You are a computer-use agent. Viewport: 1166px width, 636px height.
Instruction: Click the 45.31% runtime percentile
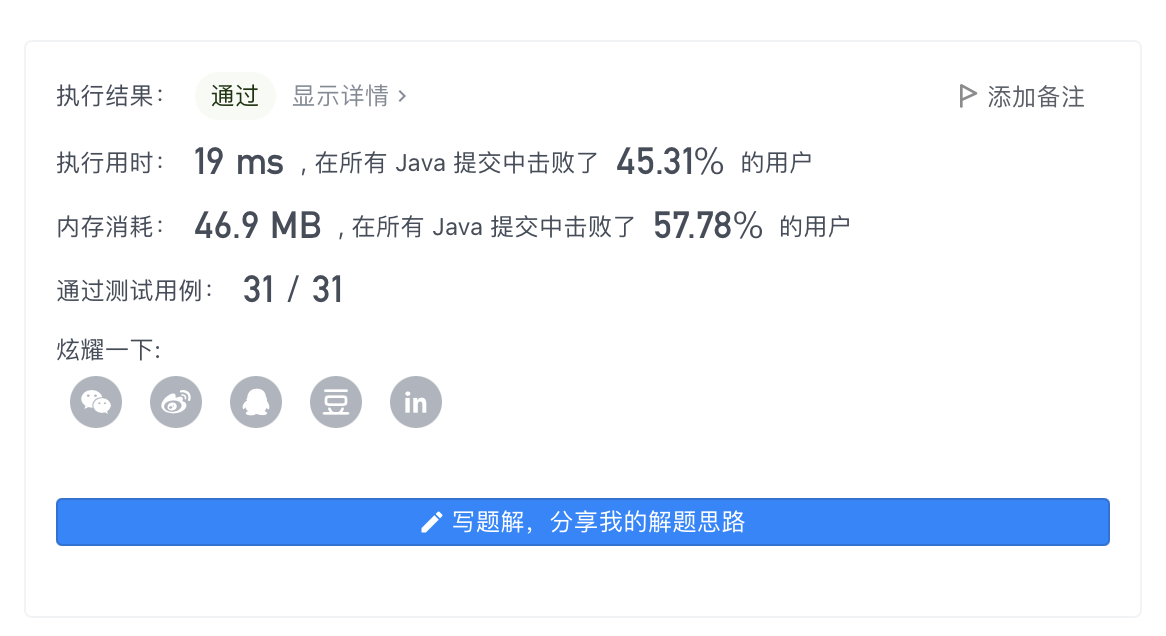pos(669,162)
